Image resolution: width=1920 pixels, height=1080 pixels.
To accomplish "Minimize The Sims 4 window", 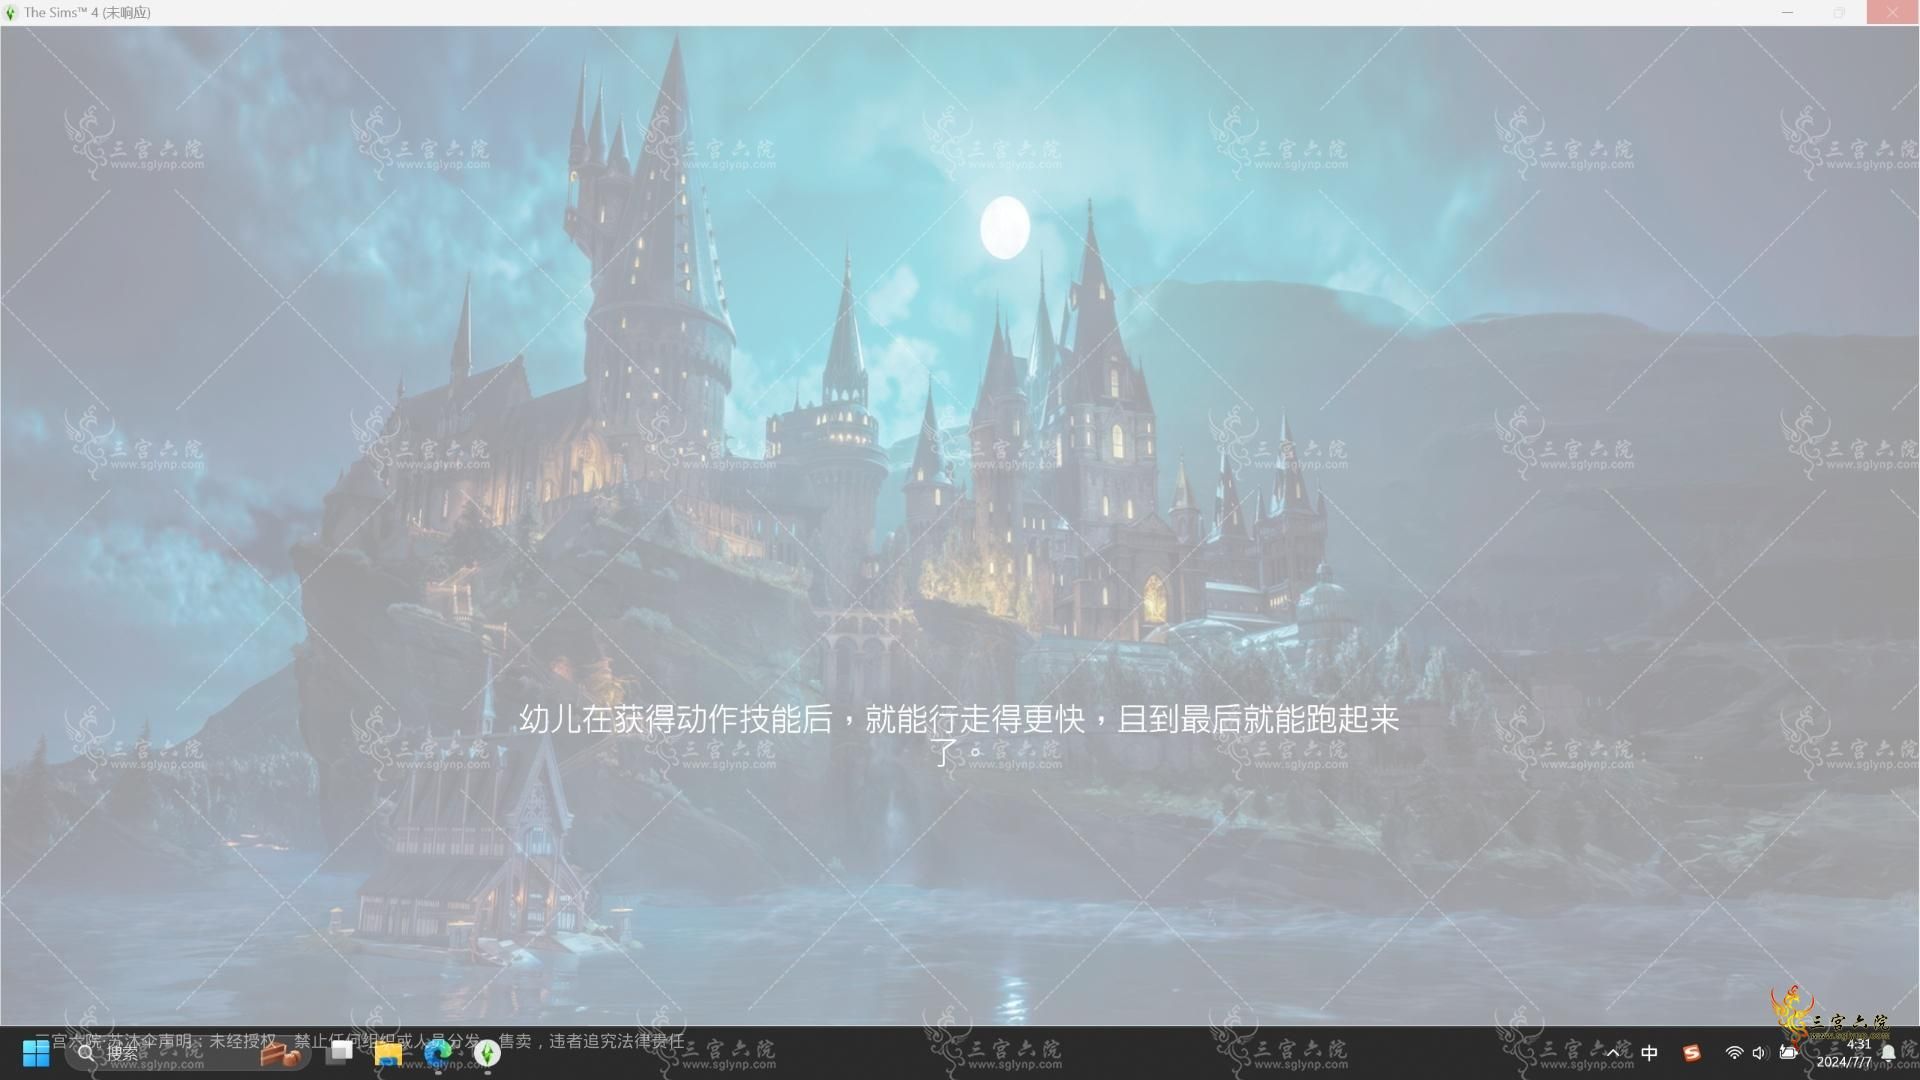I will (1787, 13).
